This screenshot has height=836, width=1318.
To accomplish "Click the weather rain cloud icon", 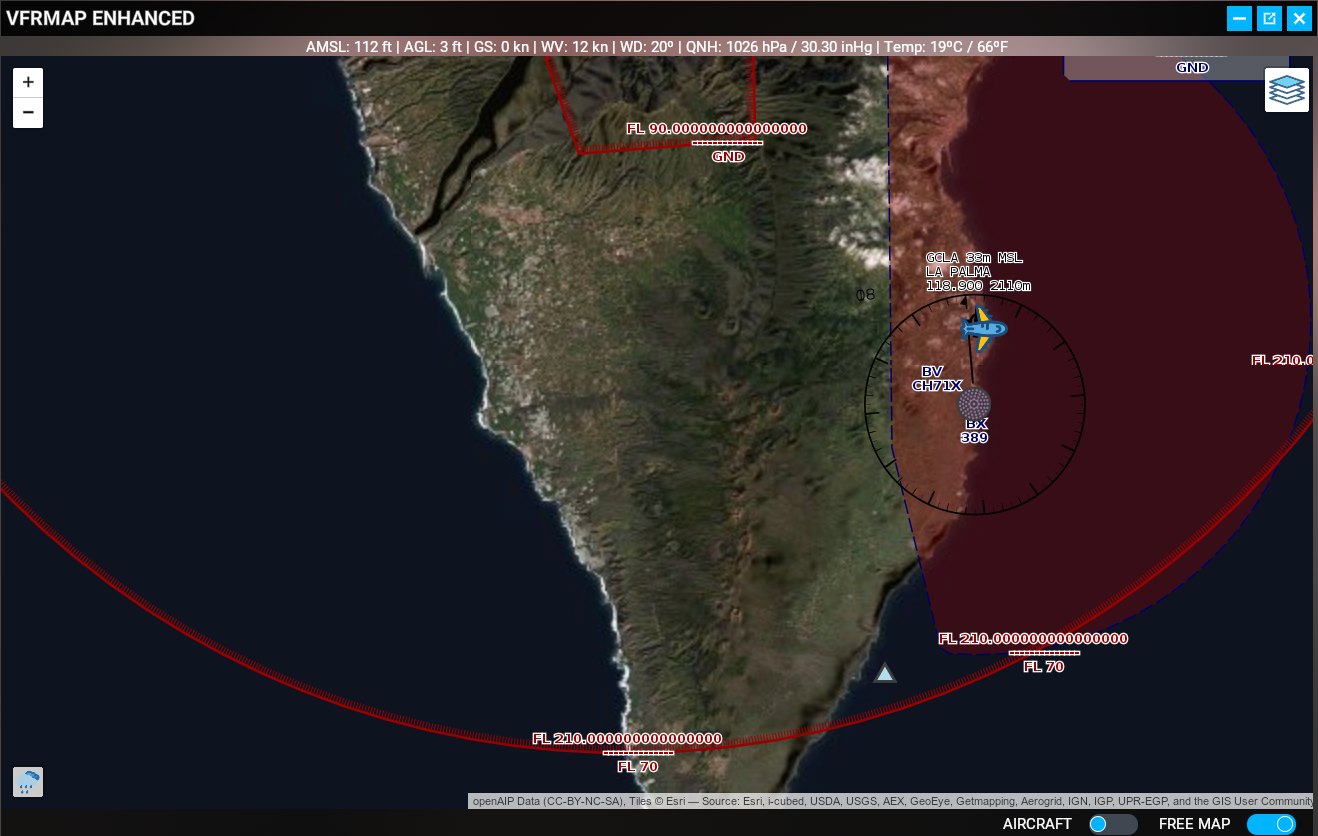I will [x=28, y=782].
